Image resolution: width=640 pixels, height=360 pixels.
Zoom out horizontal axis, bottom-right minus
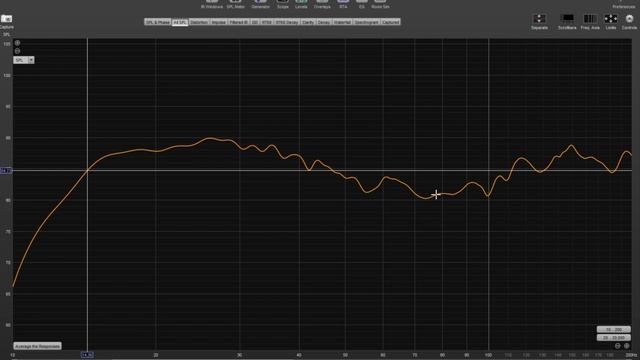618,346
